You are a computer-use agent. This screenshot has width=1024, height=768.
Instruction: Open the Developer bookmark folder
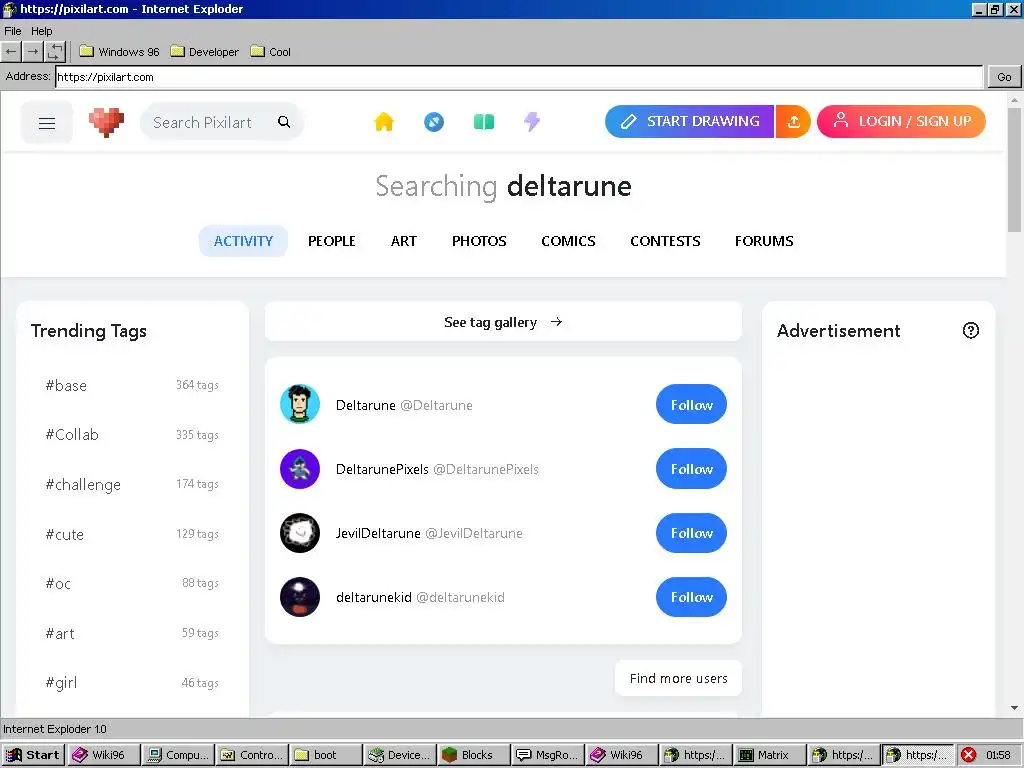point(204,52)
